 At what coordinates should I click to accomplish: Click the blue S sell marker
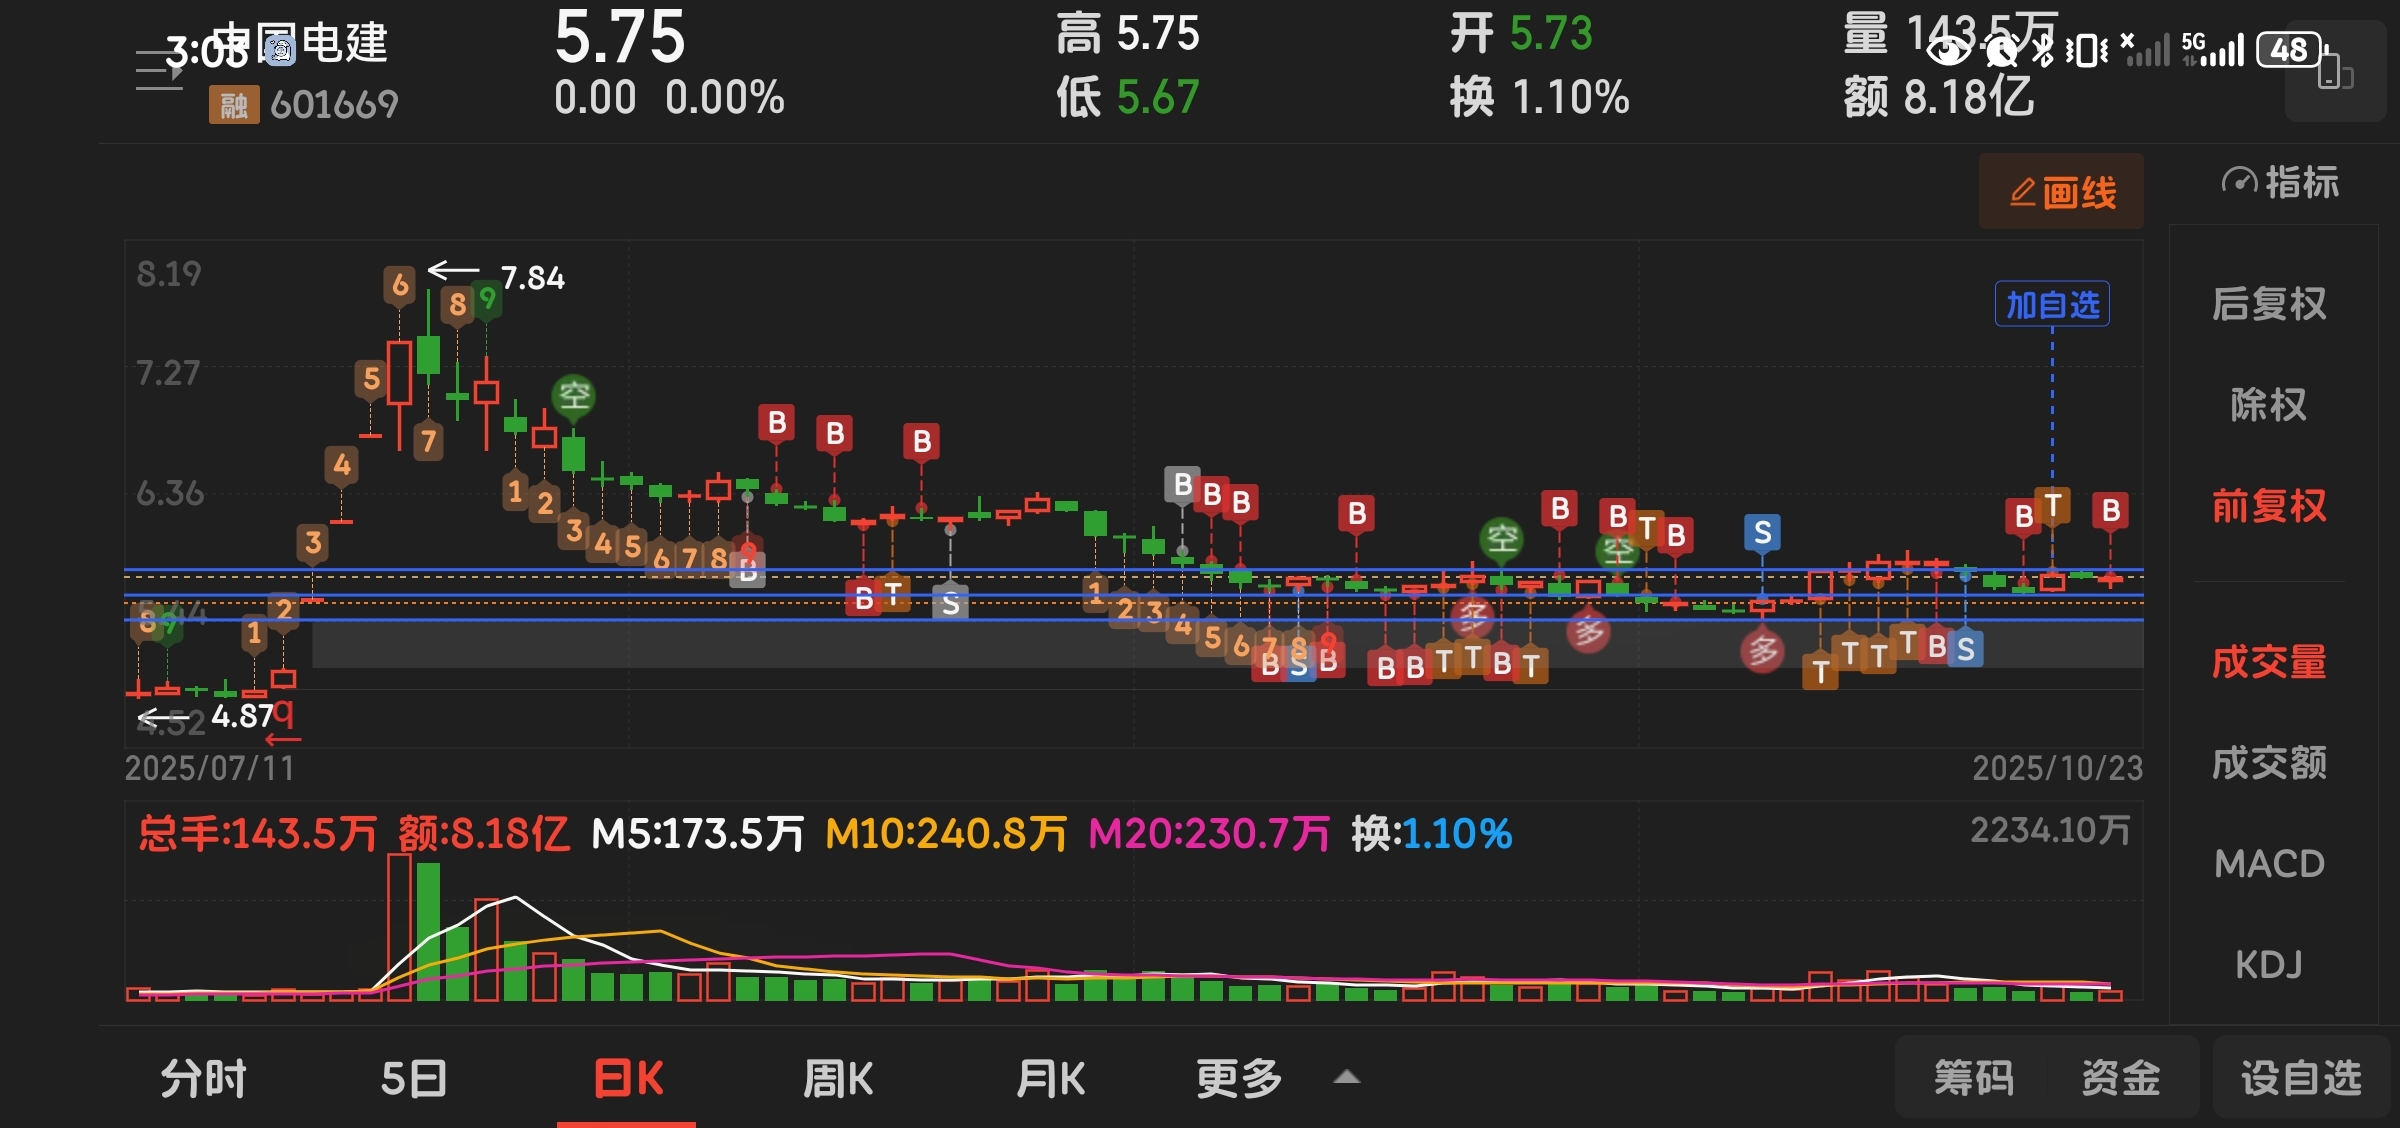click(1762, 532)
